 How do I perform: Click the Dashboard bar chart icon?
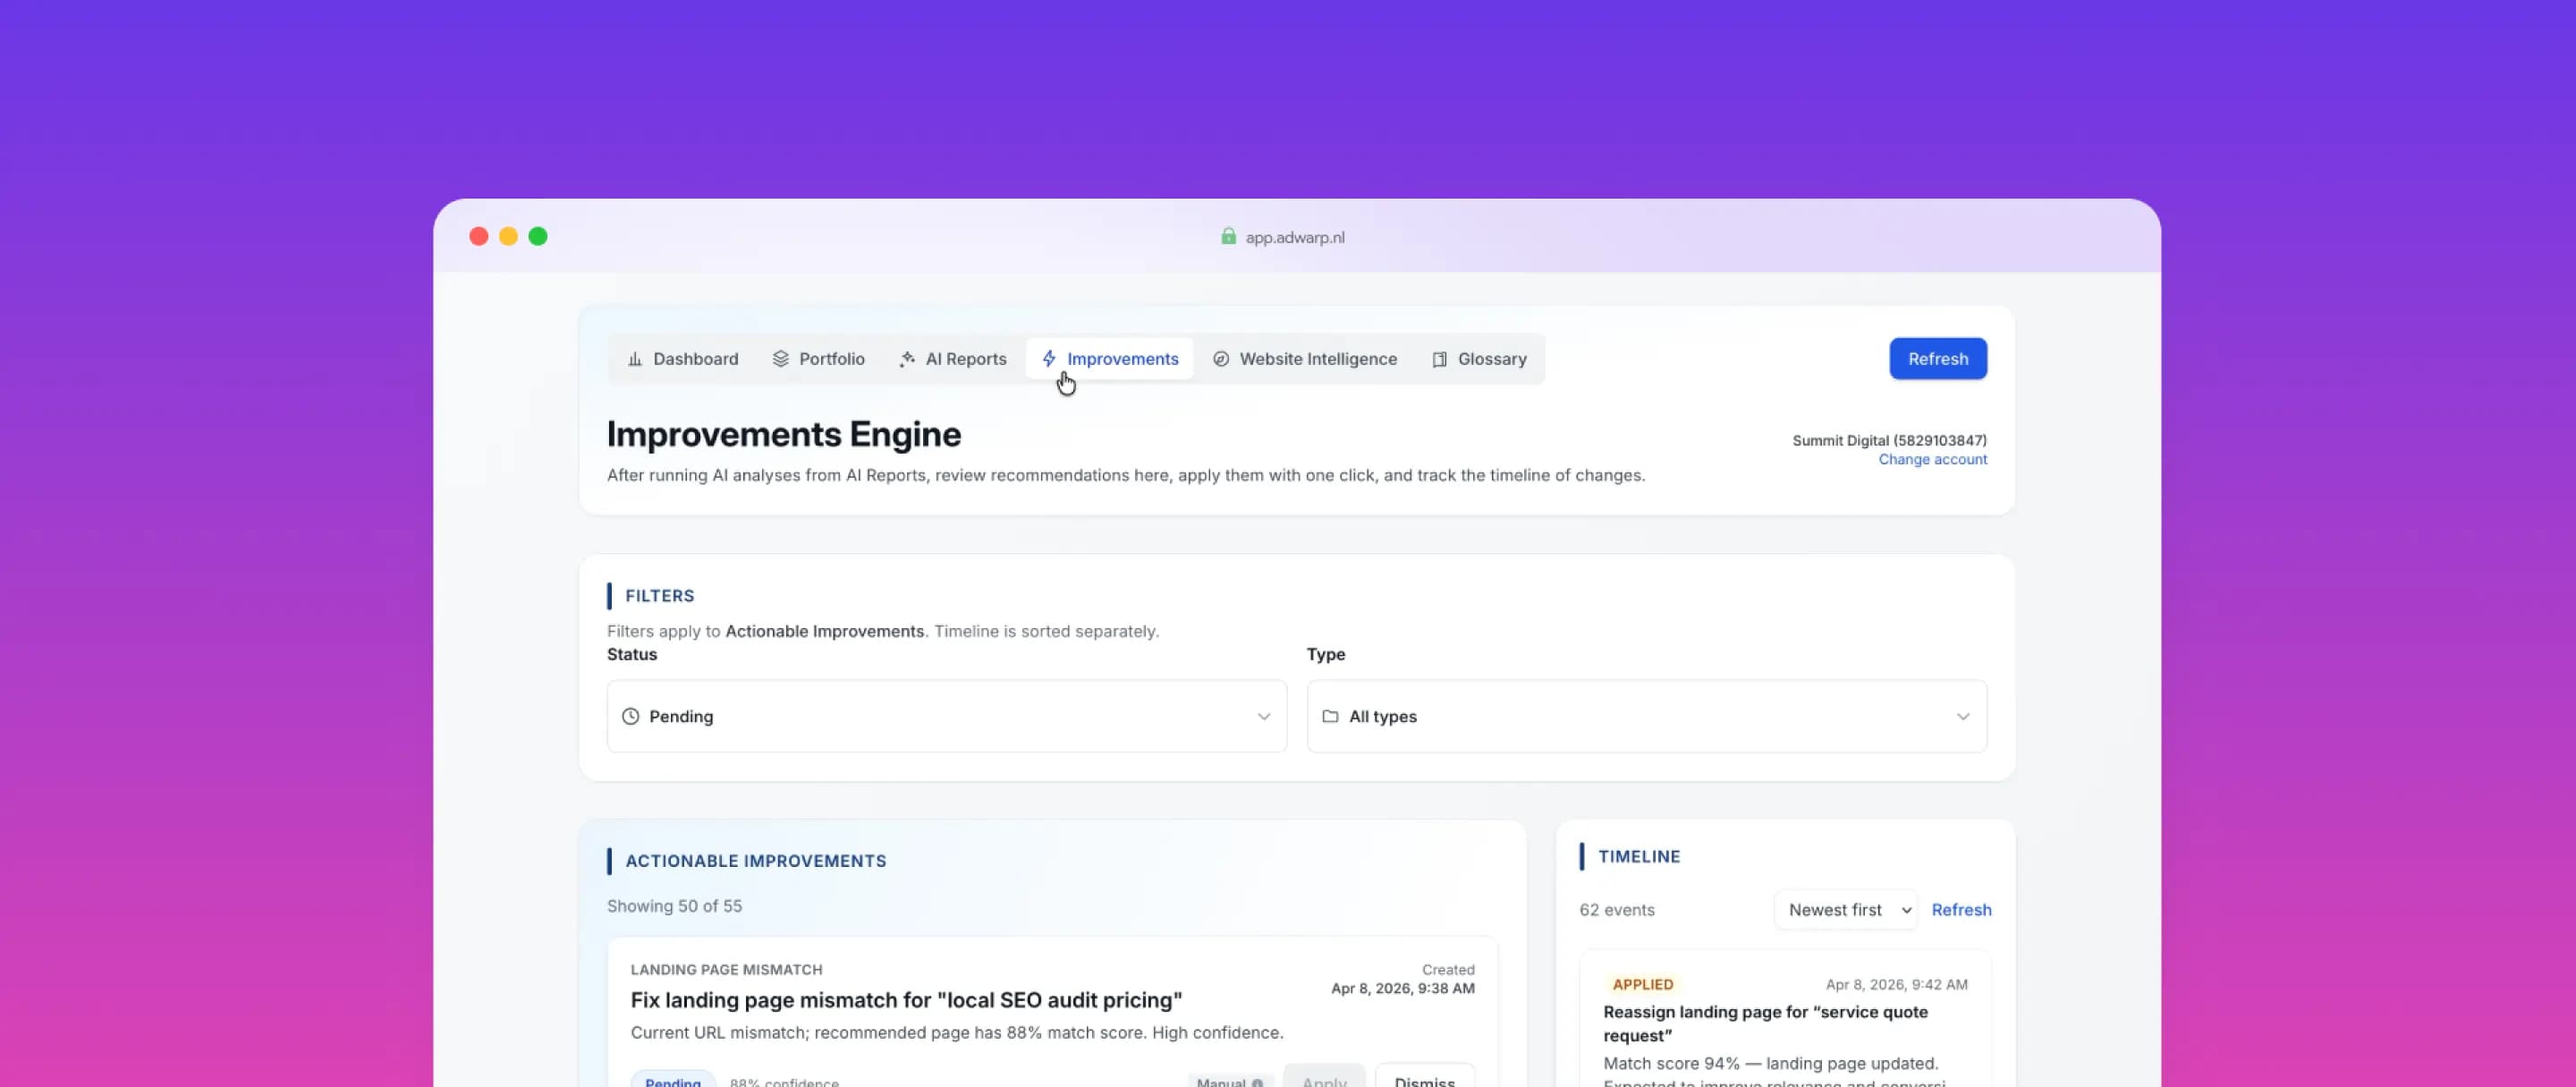pyautogui.click(x=634, y=359)
